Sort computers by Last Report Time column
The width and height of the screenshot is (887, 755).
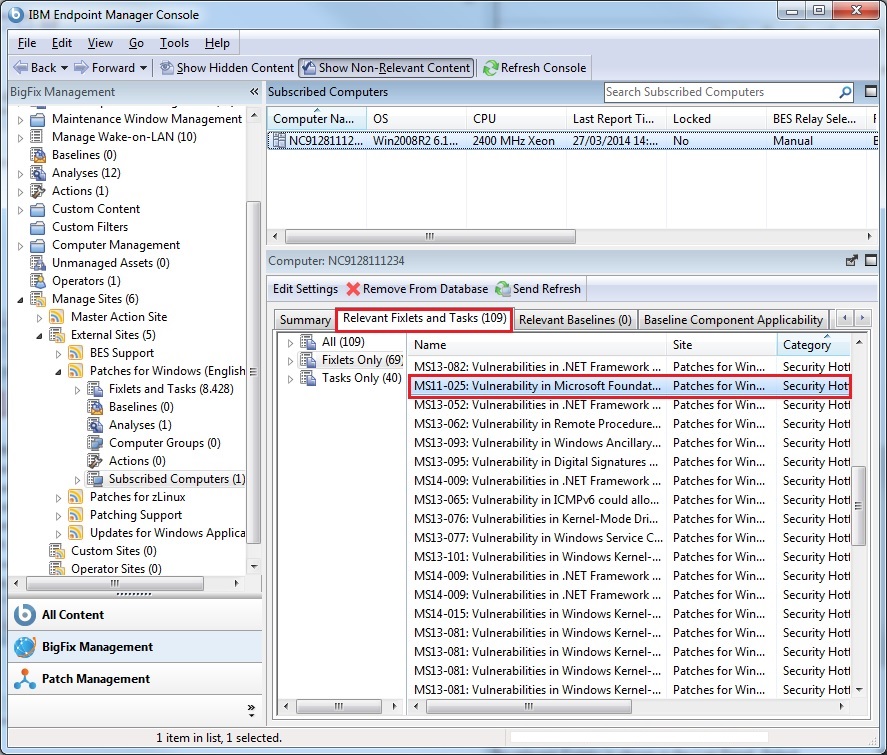[615, 119]
